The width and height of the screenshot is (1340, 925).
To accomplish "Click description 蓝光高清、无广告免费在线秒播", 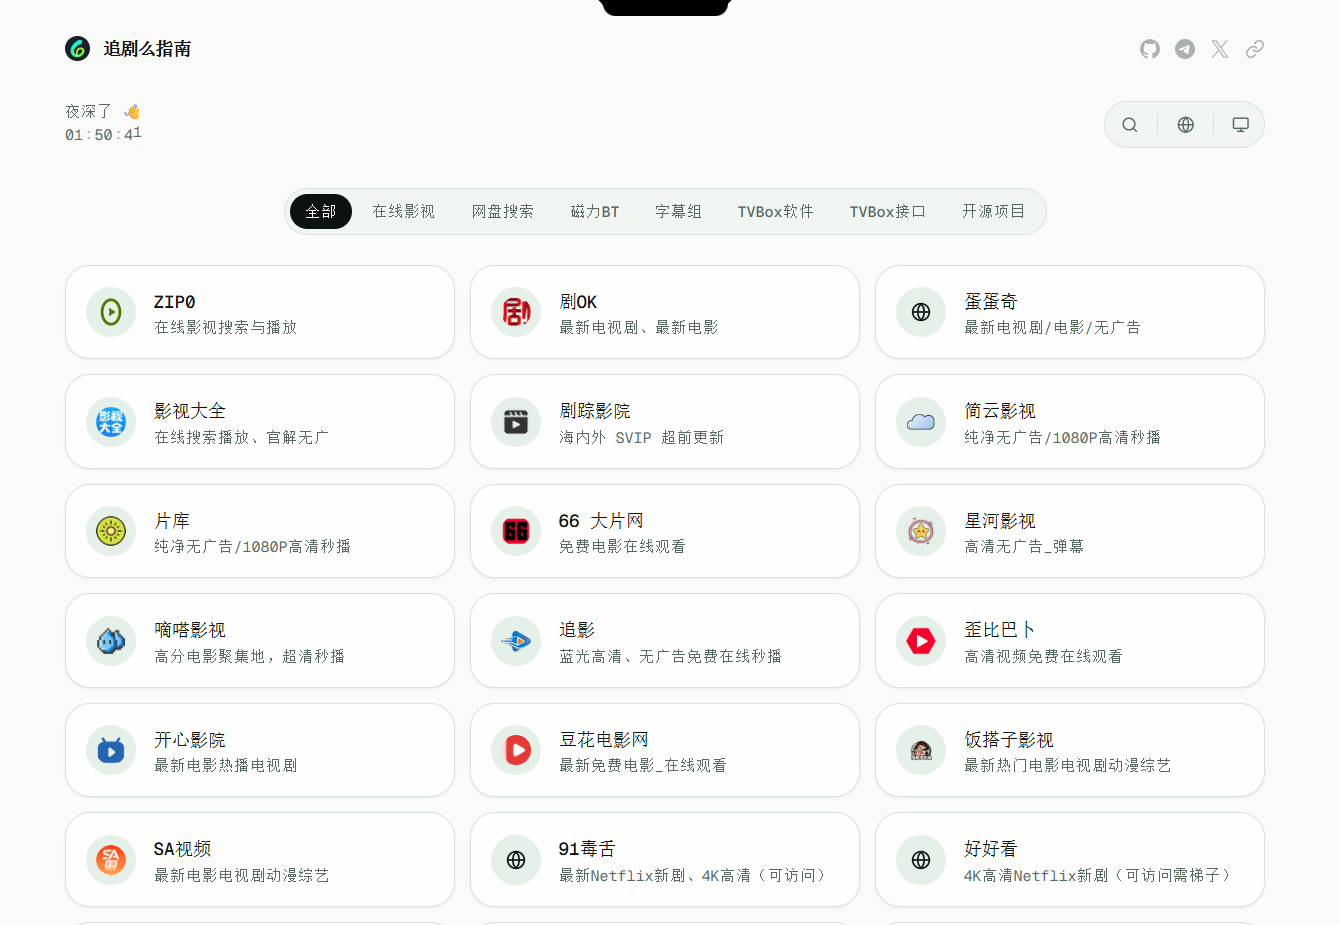I will click(671, 657).
